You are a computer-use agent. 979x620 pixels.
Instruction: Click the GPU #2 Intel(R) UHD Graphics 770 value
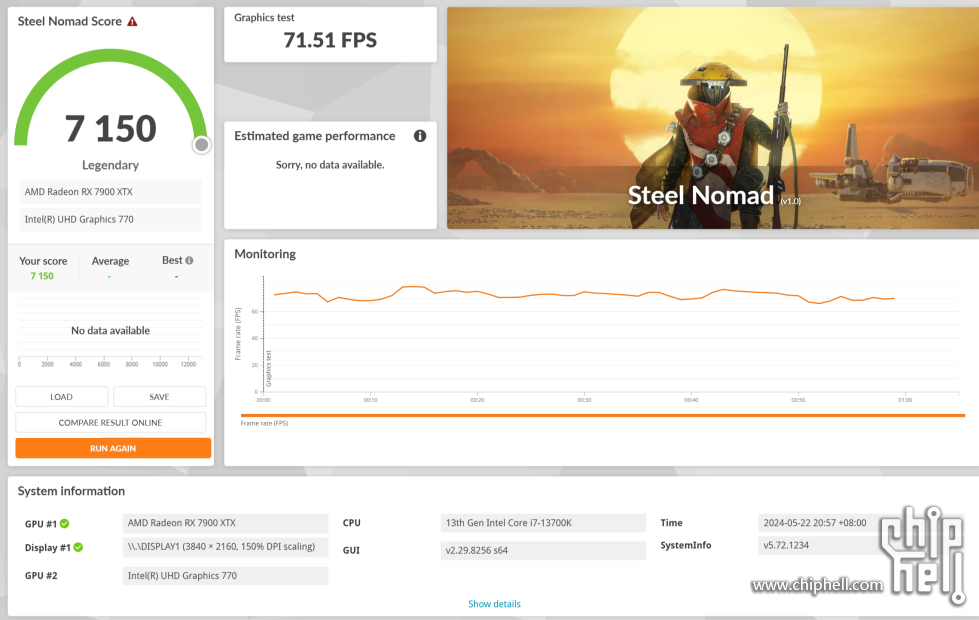point(225,576)
